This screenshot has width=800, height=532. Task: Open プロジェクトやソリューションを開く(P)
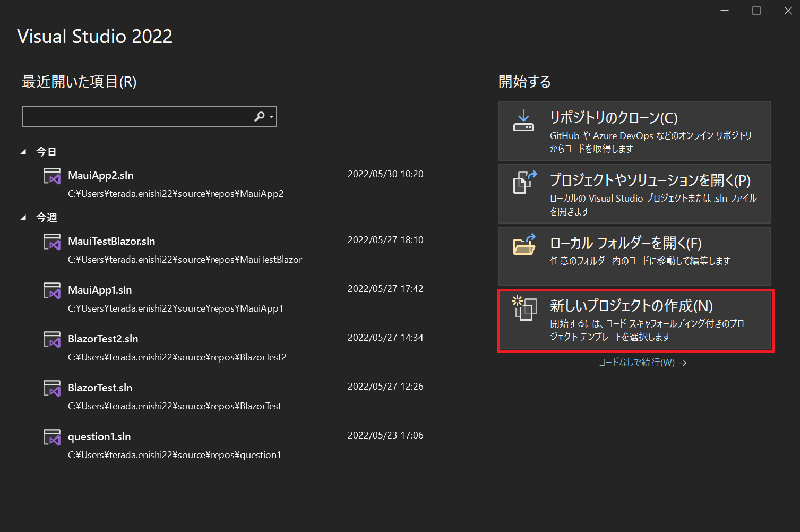pos(634,194)
